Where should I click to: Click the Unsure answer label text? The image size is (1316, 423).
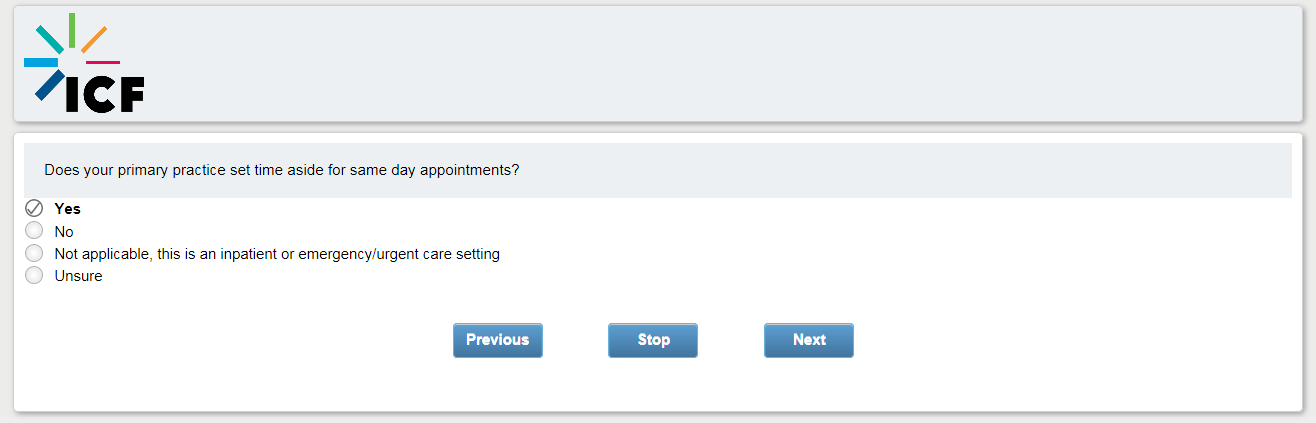tap(78, 276)
